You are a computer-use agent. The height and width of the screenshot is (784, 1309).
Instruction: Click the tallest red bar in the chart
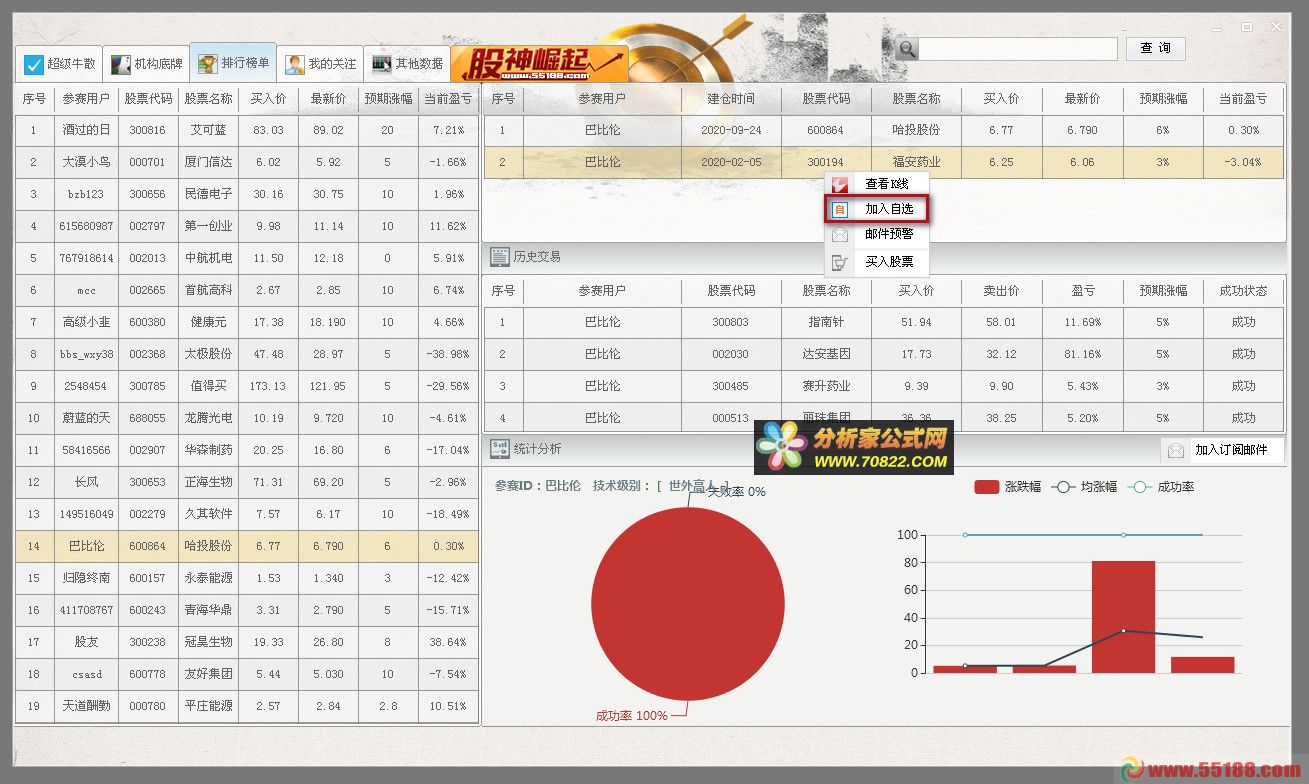[x=1123, y=617]
